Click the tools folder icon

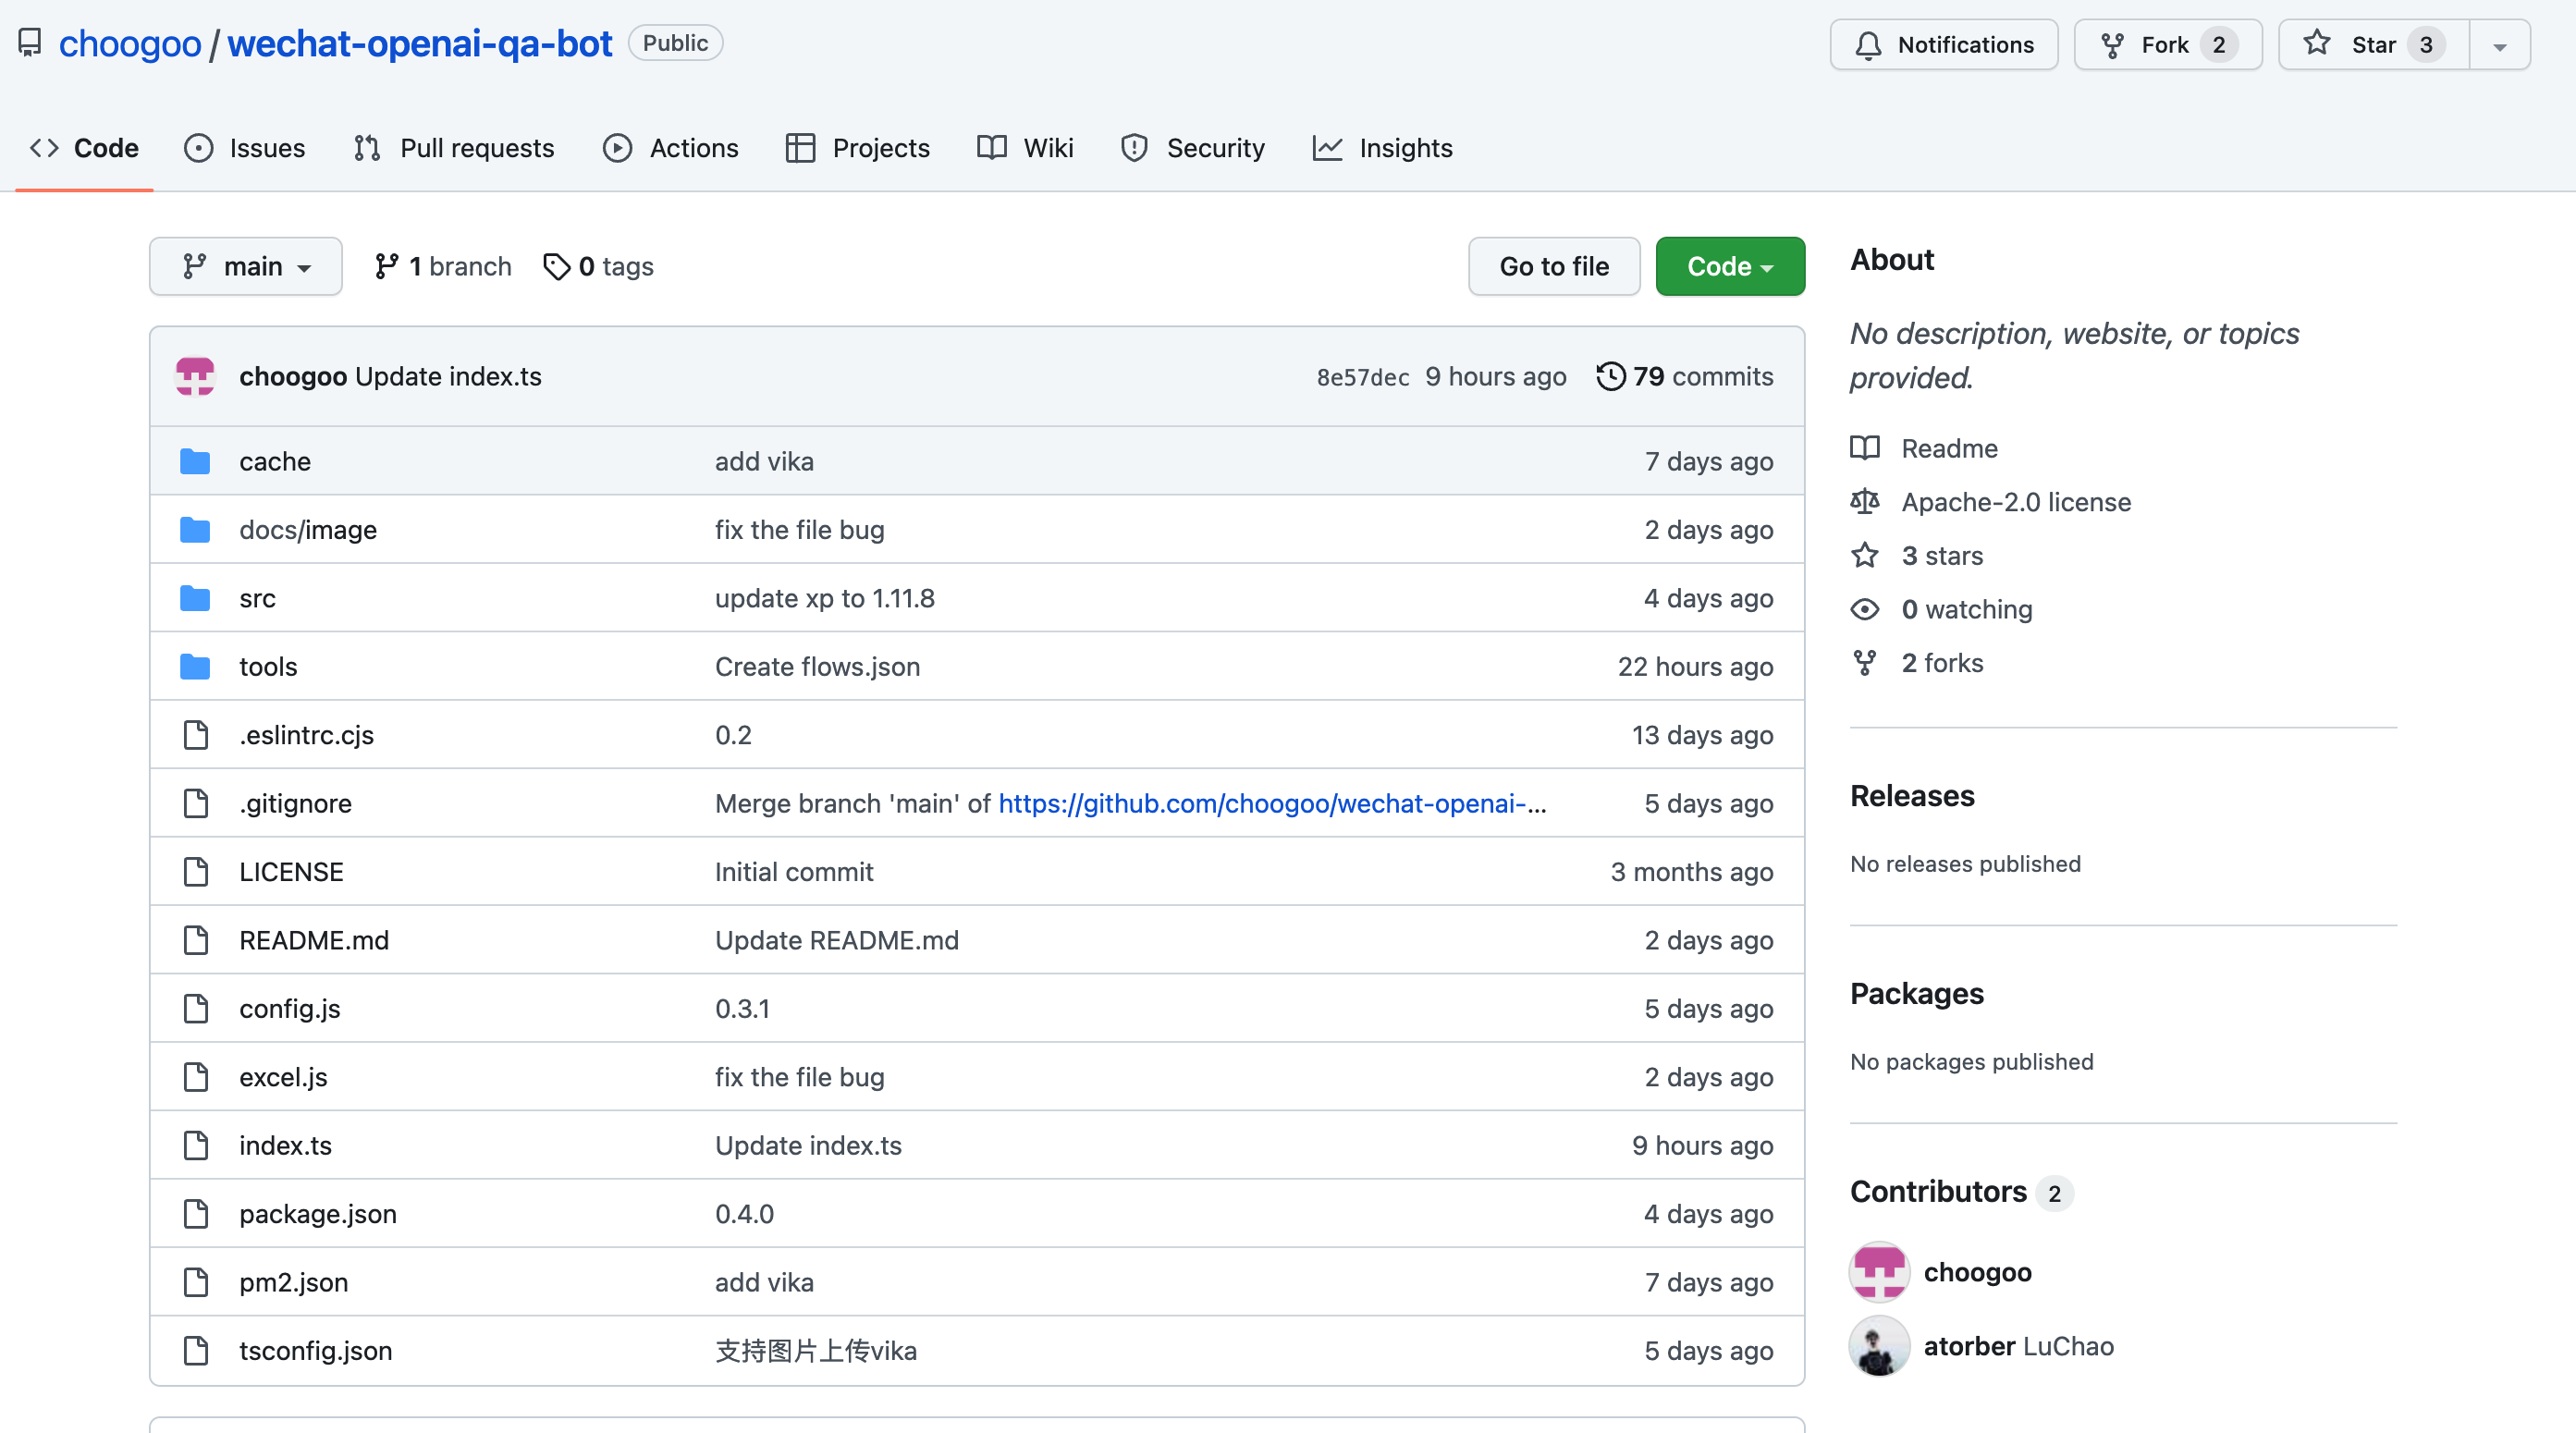click(195, 666)
